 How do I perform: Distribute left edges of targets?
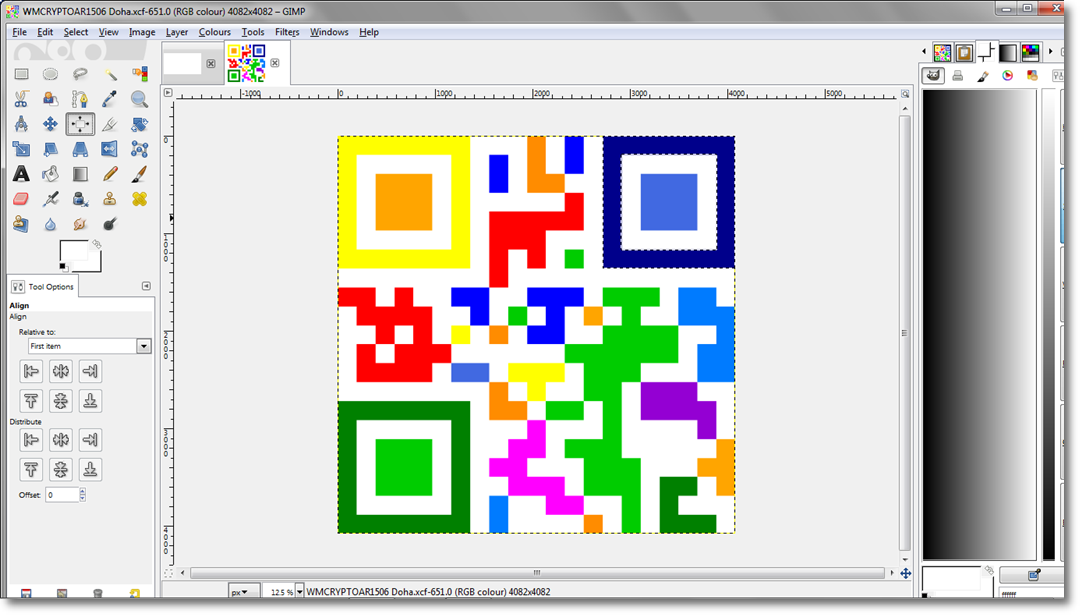[31, 439]
